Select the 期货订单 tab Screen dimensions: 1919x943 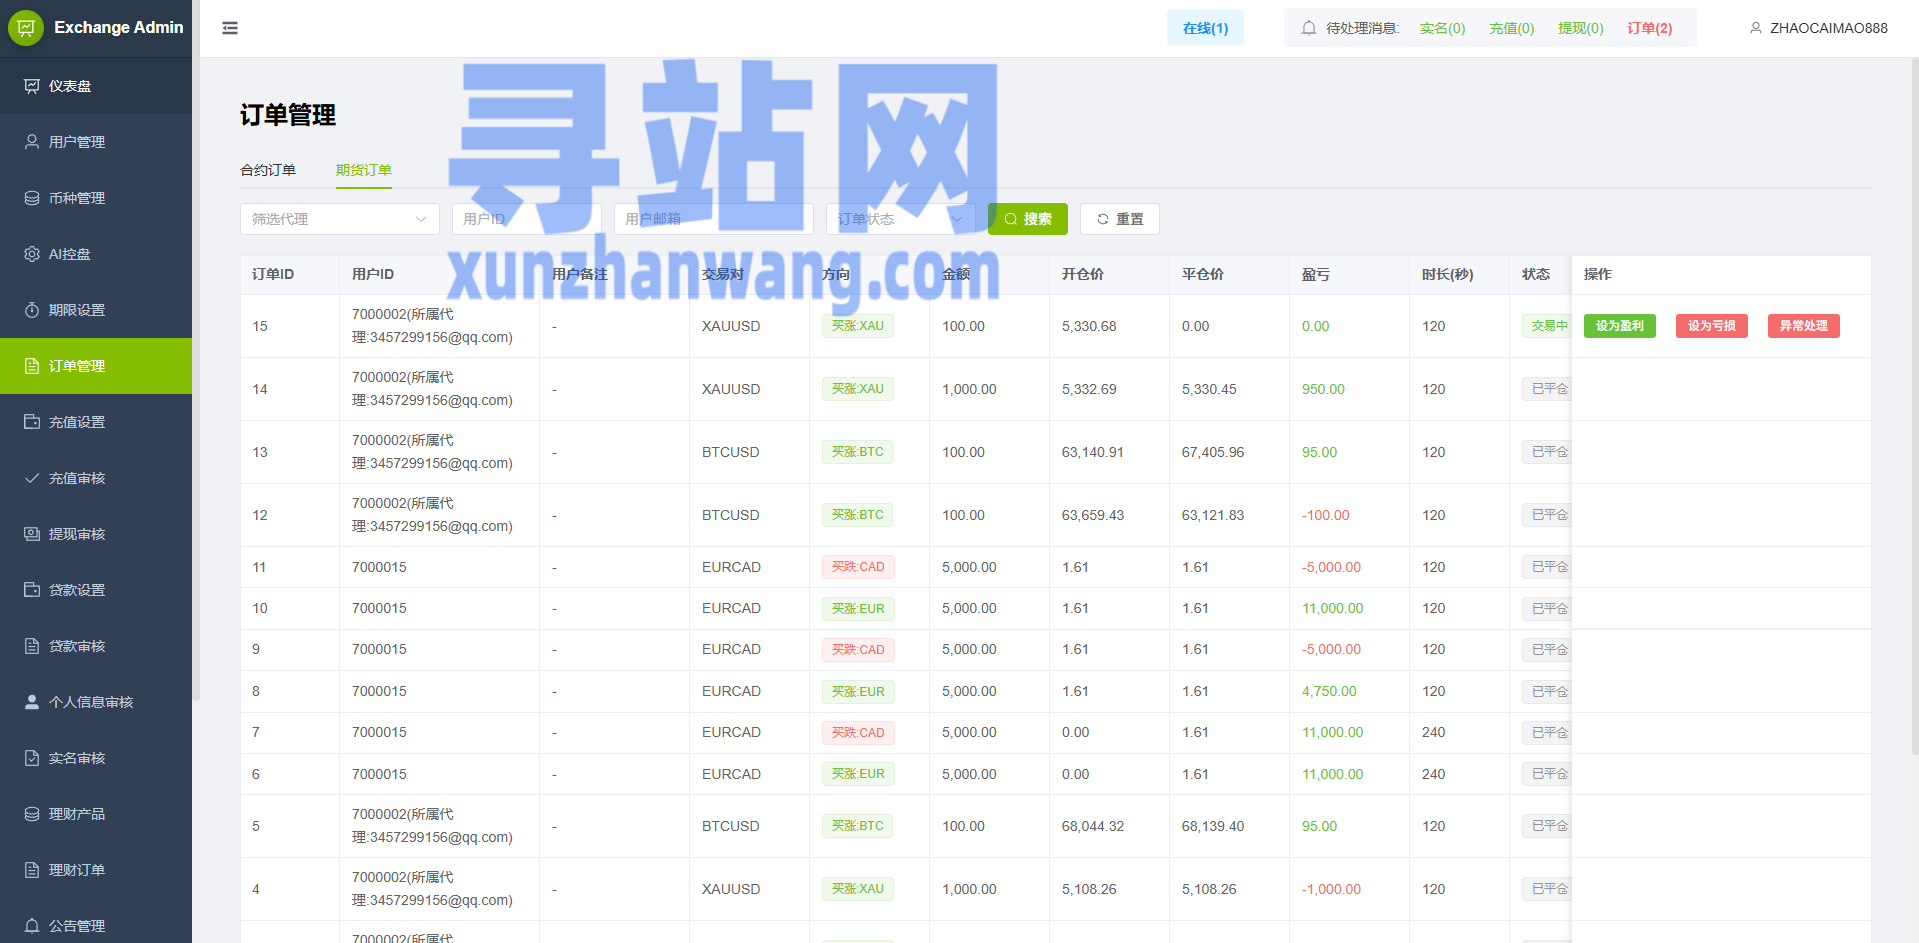363,170
